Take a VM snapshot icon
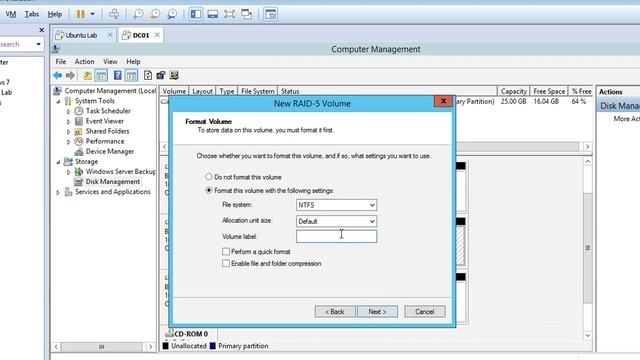 tap(138, 14)
